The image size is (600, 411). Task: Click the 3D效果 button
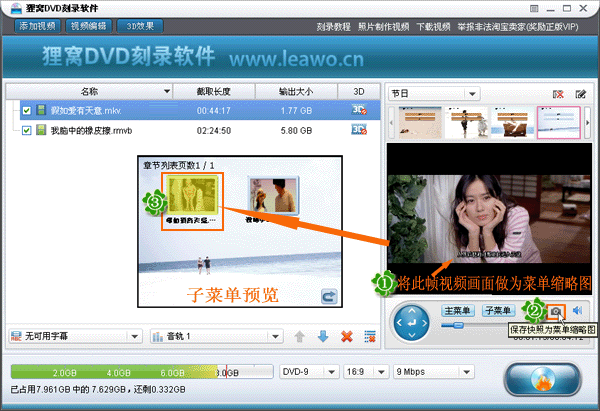140,26
